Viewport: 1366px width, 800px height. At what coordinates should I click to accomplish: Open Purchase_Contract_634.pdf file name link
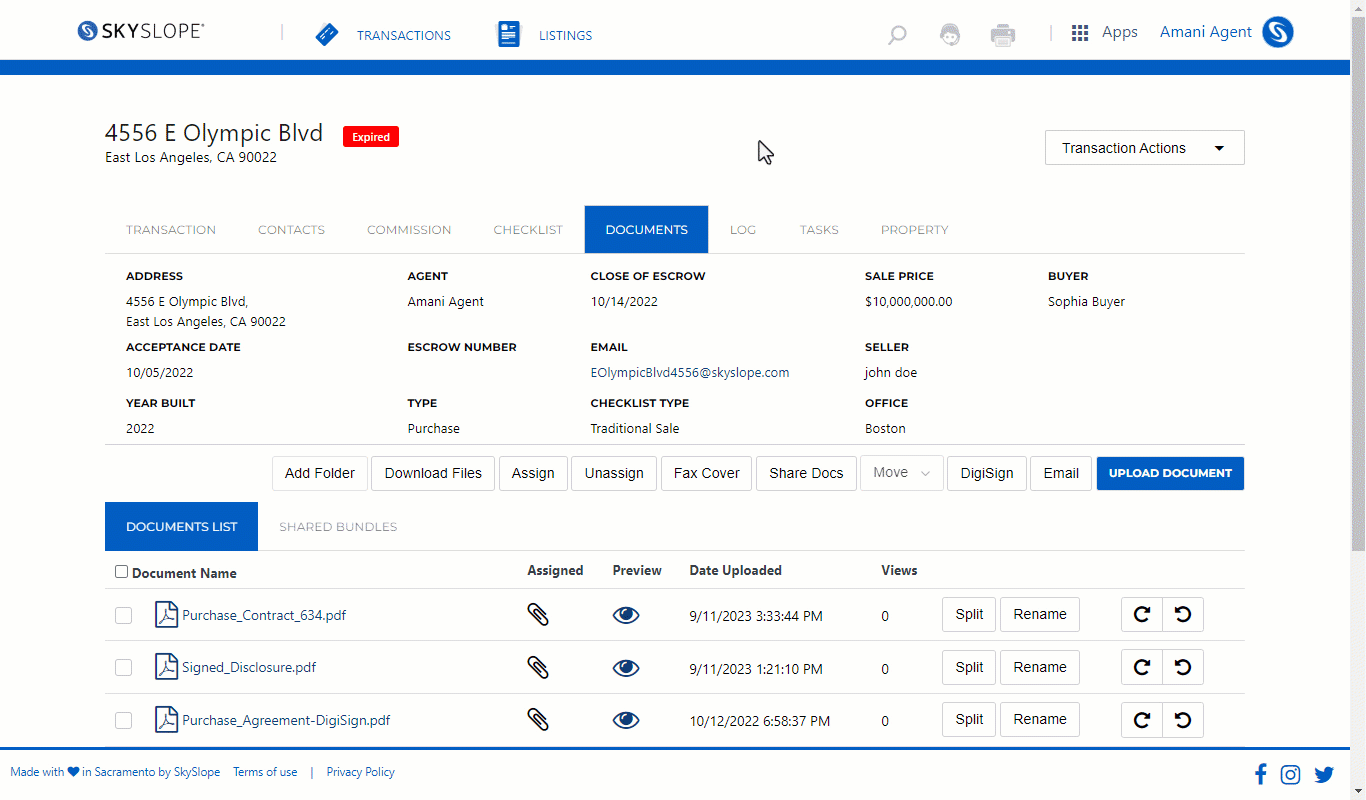pos(264,615)
